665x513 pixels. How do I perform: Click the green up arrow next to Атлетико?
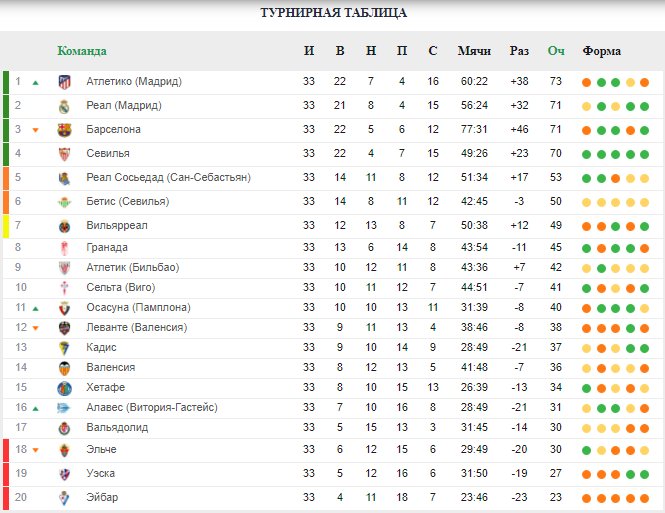pyautogui.click(x=36, y=83)
